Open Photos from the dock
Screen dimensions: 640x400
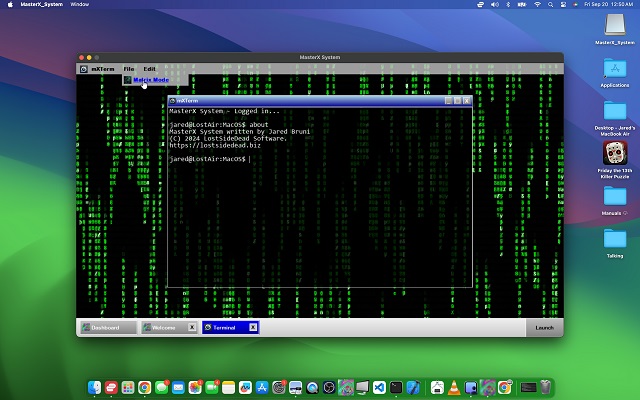tap(195, 387)
